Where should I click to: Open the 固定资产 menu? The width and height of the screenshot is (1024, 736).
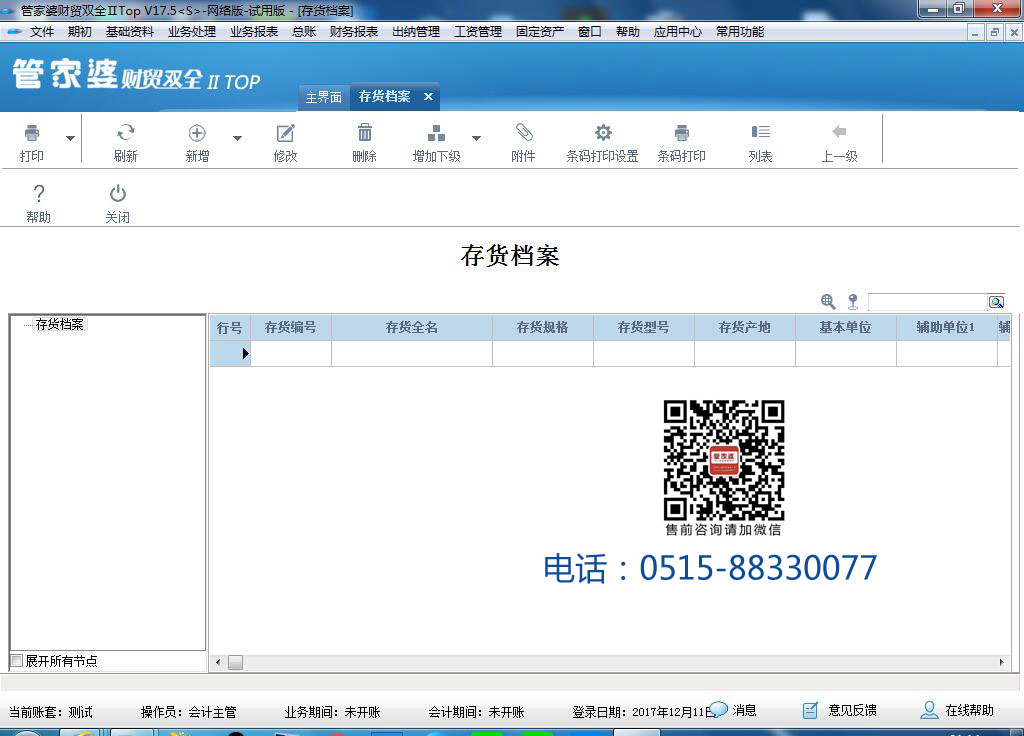point(540,31)
